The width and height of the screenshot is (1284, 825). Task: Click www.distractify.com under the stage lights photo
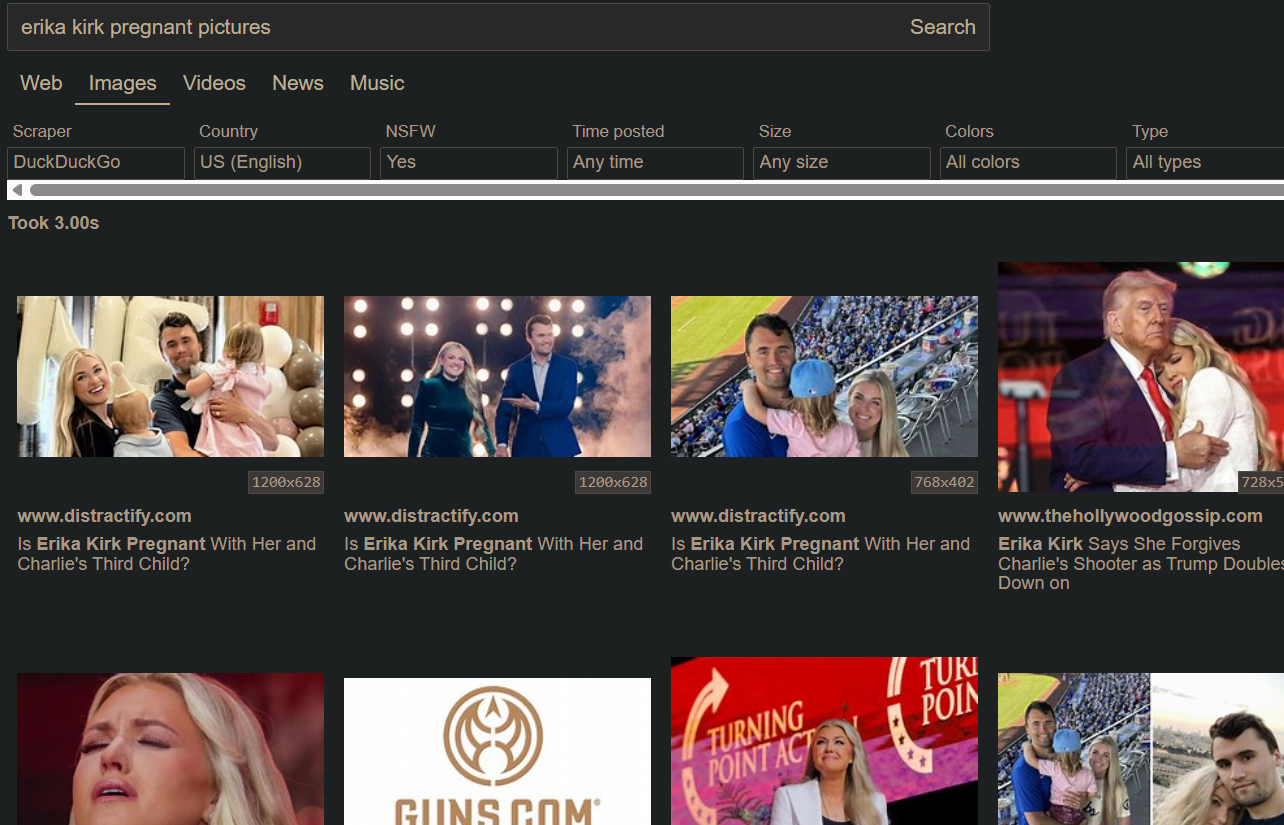tap(431, 516)
